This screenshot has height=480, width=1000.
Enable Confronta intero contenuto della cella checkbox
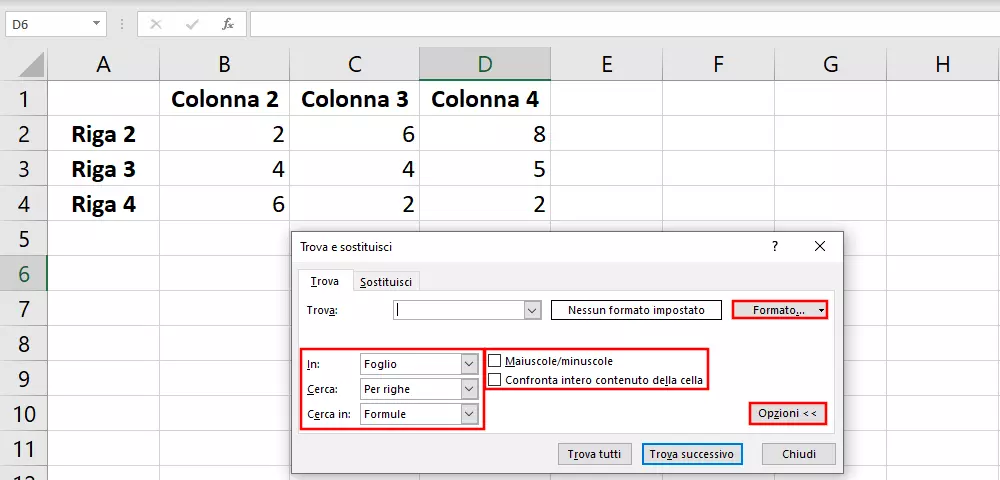[x=494, y=380]
